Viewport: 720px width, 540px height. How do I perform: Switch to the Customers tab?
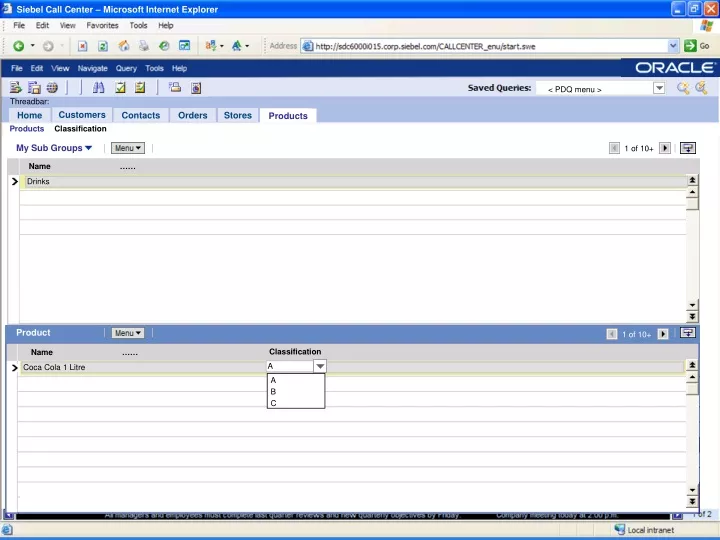(x=82, y=115)
